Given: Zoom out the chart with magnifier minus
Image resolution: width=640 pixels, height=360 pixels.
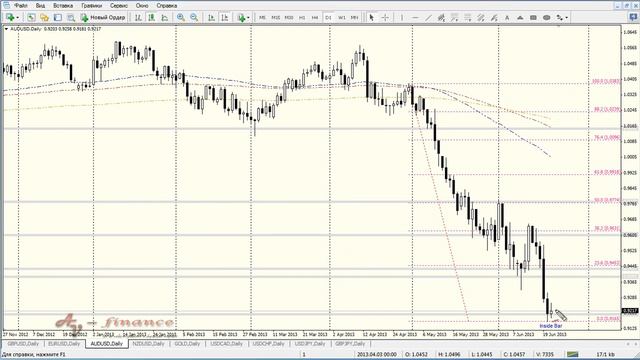Looking at the screenshot, I should point(194,18).
